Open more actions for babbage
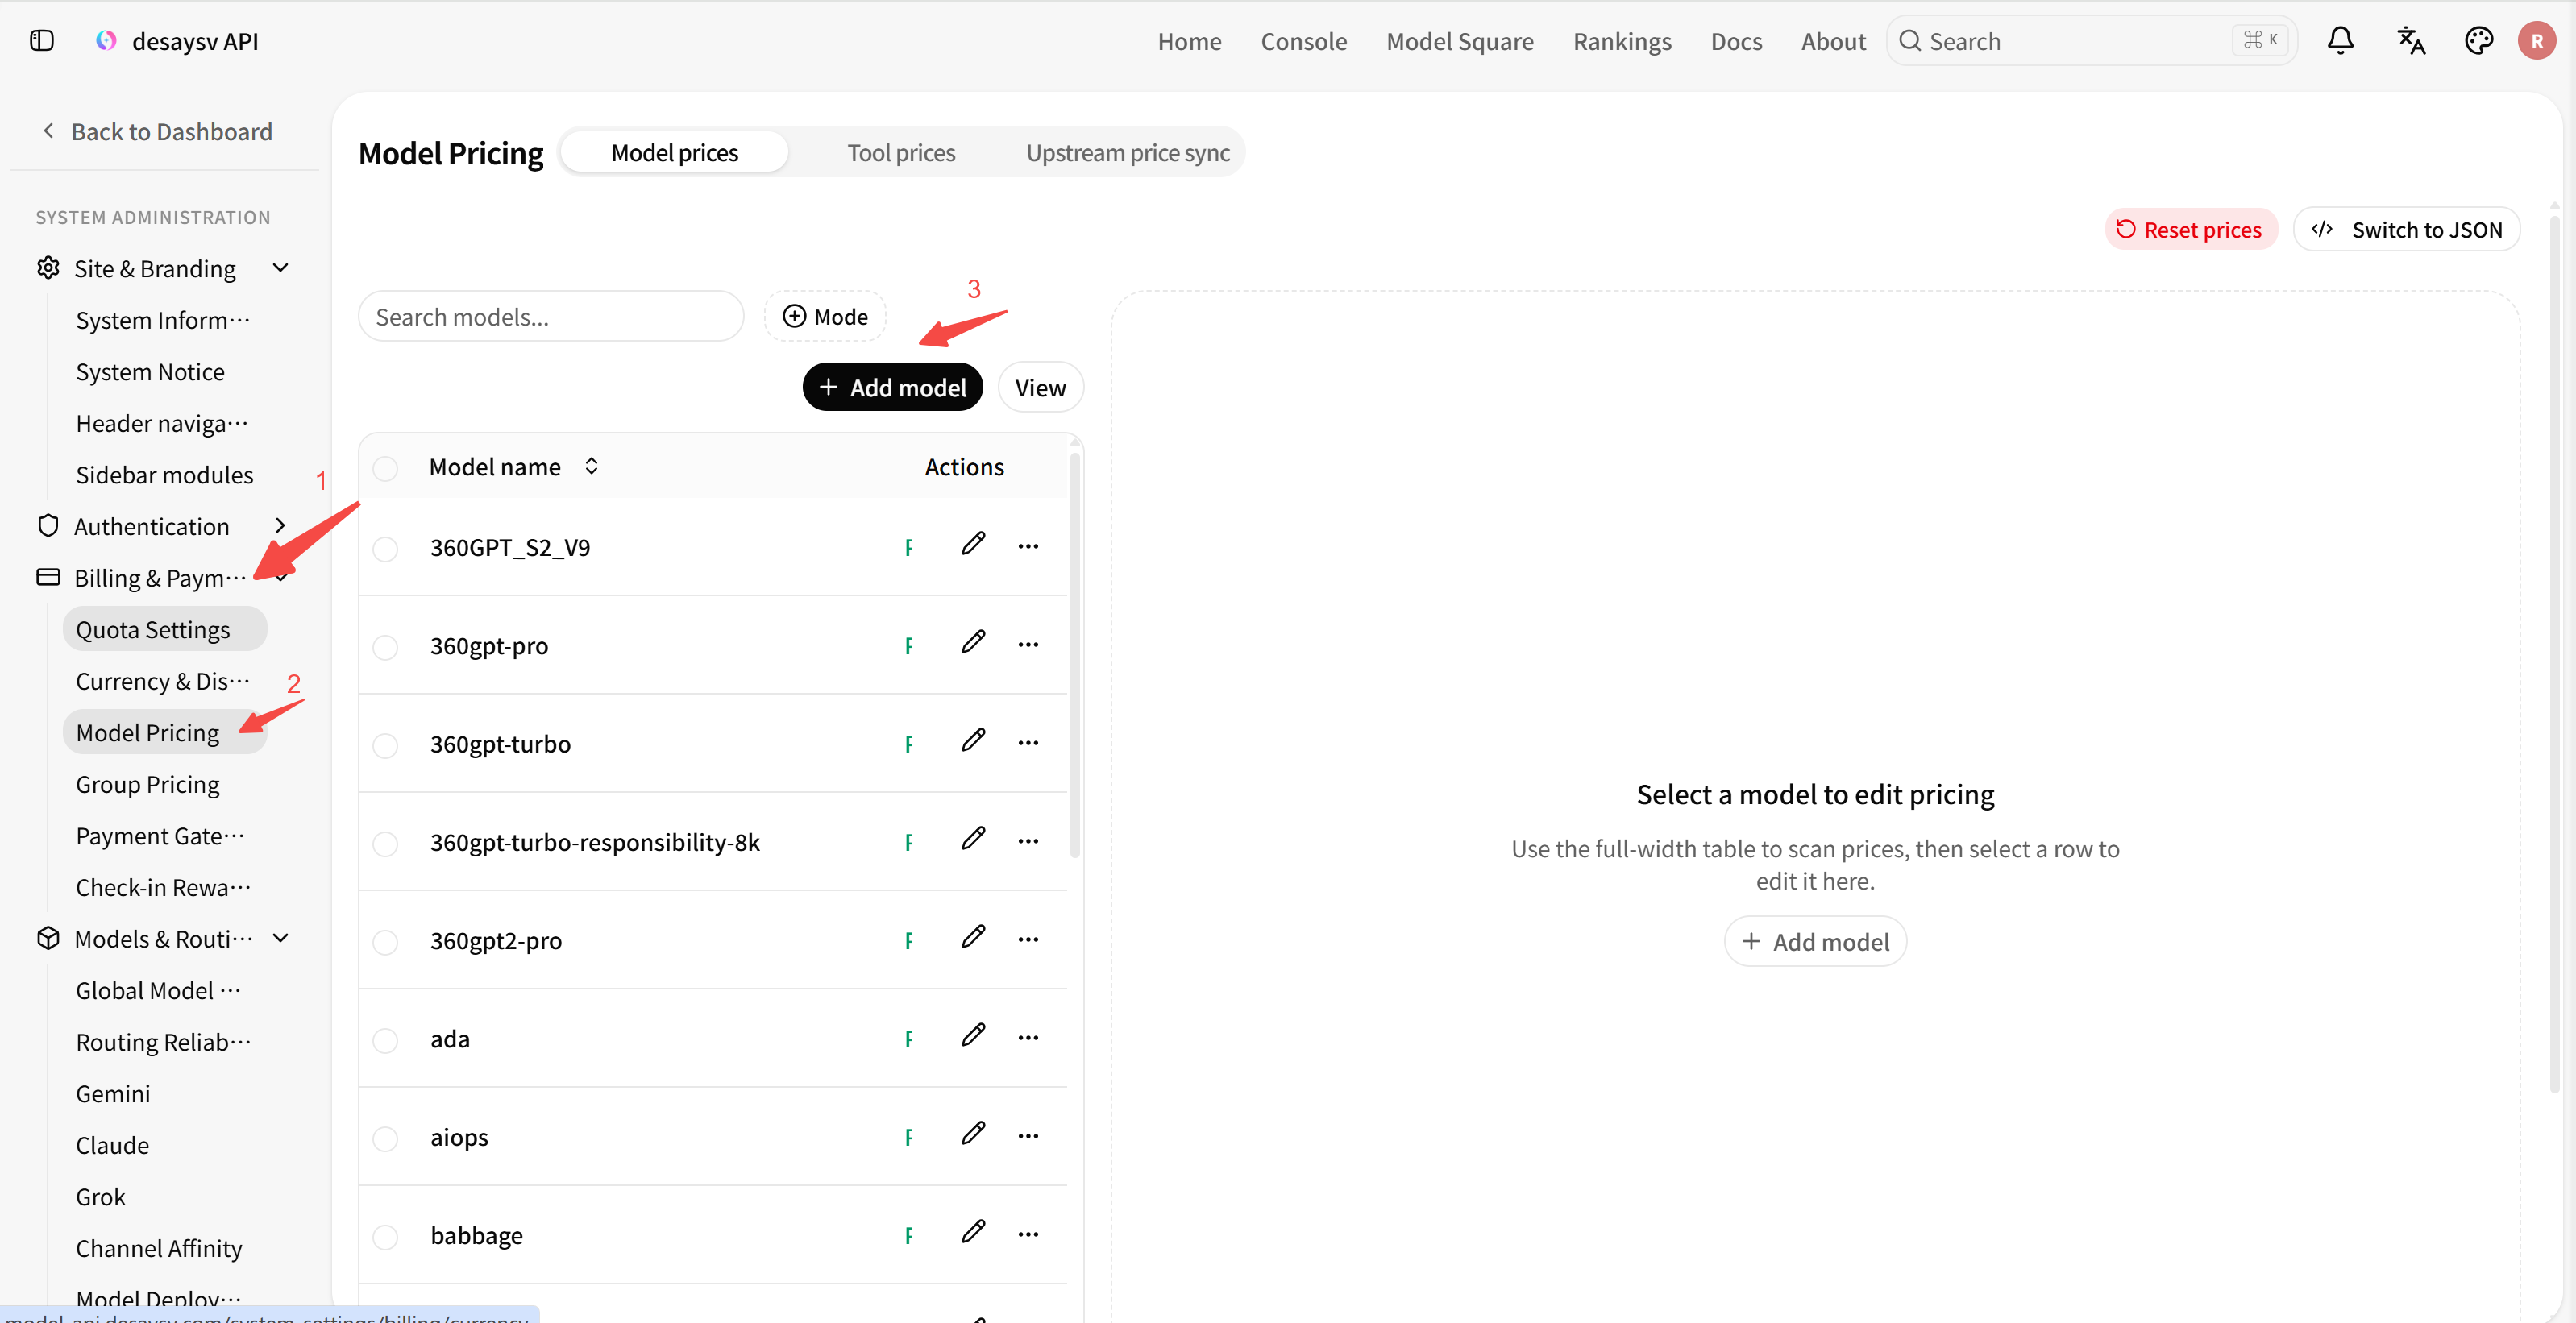The image size is (2576, 1323). click(x=1028, y=1235)
